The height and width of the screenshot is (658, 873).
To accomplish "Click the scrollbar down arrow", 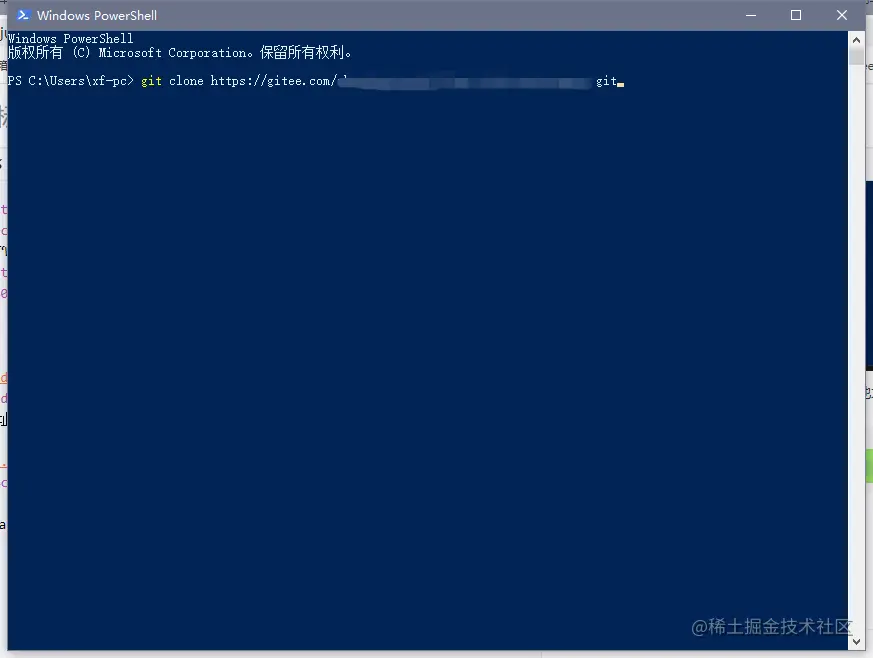I will click(x=856, y=642).
